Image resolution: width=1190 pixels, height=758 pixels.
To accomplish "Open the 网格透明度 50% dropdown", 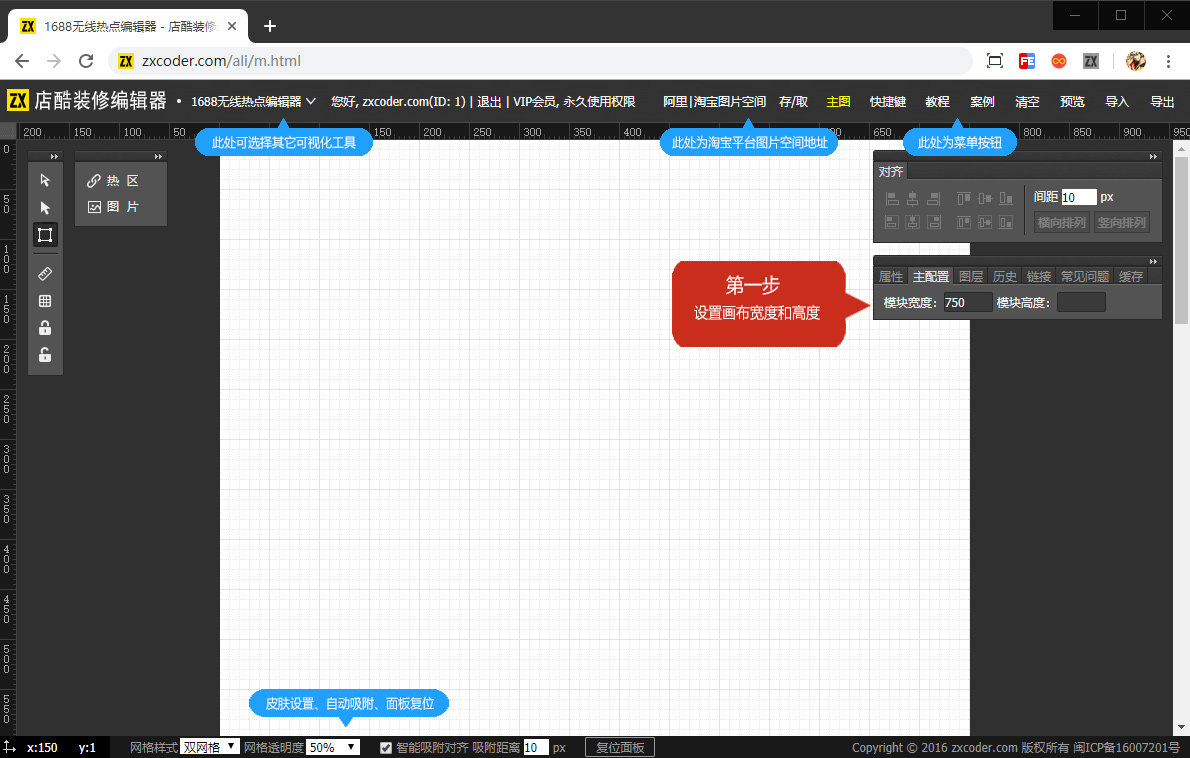I will 332,747.
